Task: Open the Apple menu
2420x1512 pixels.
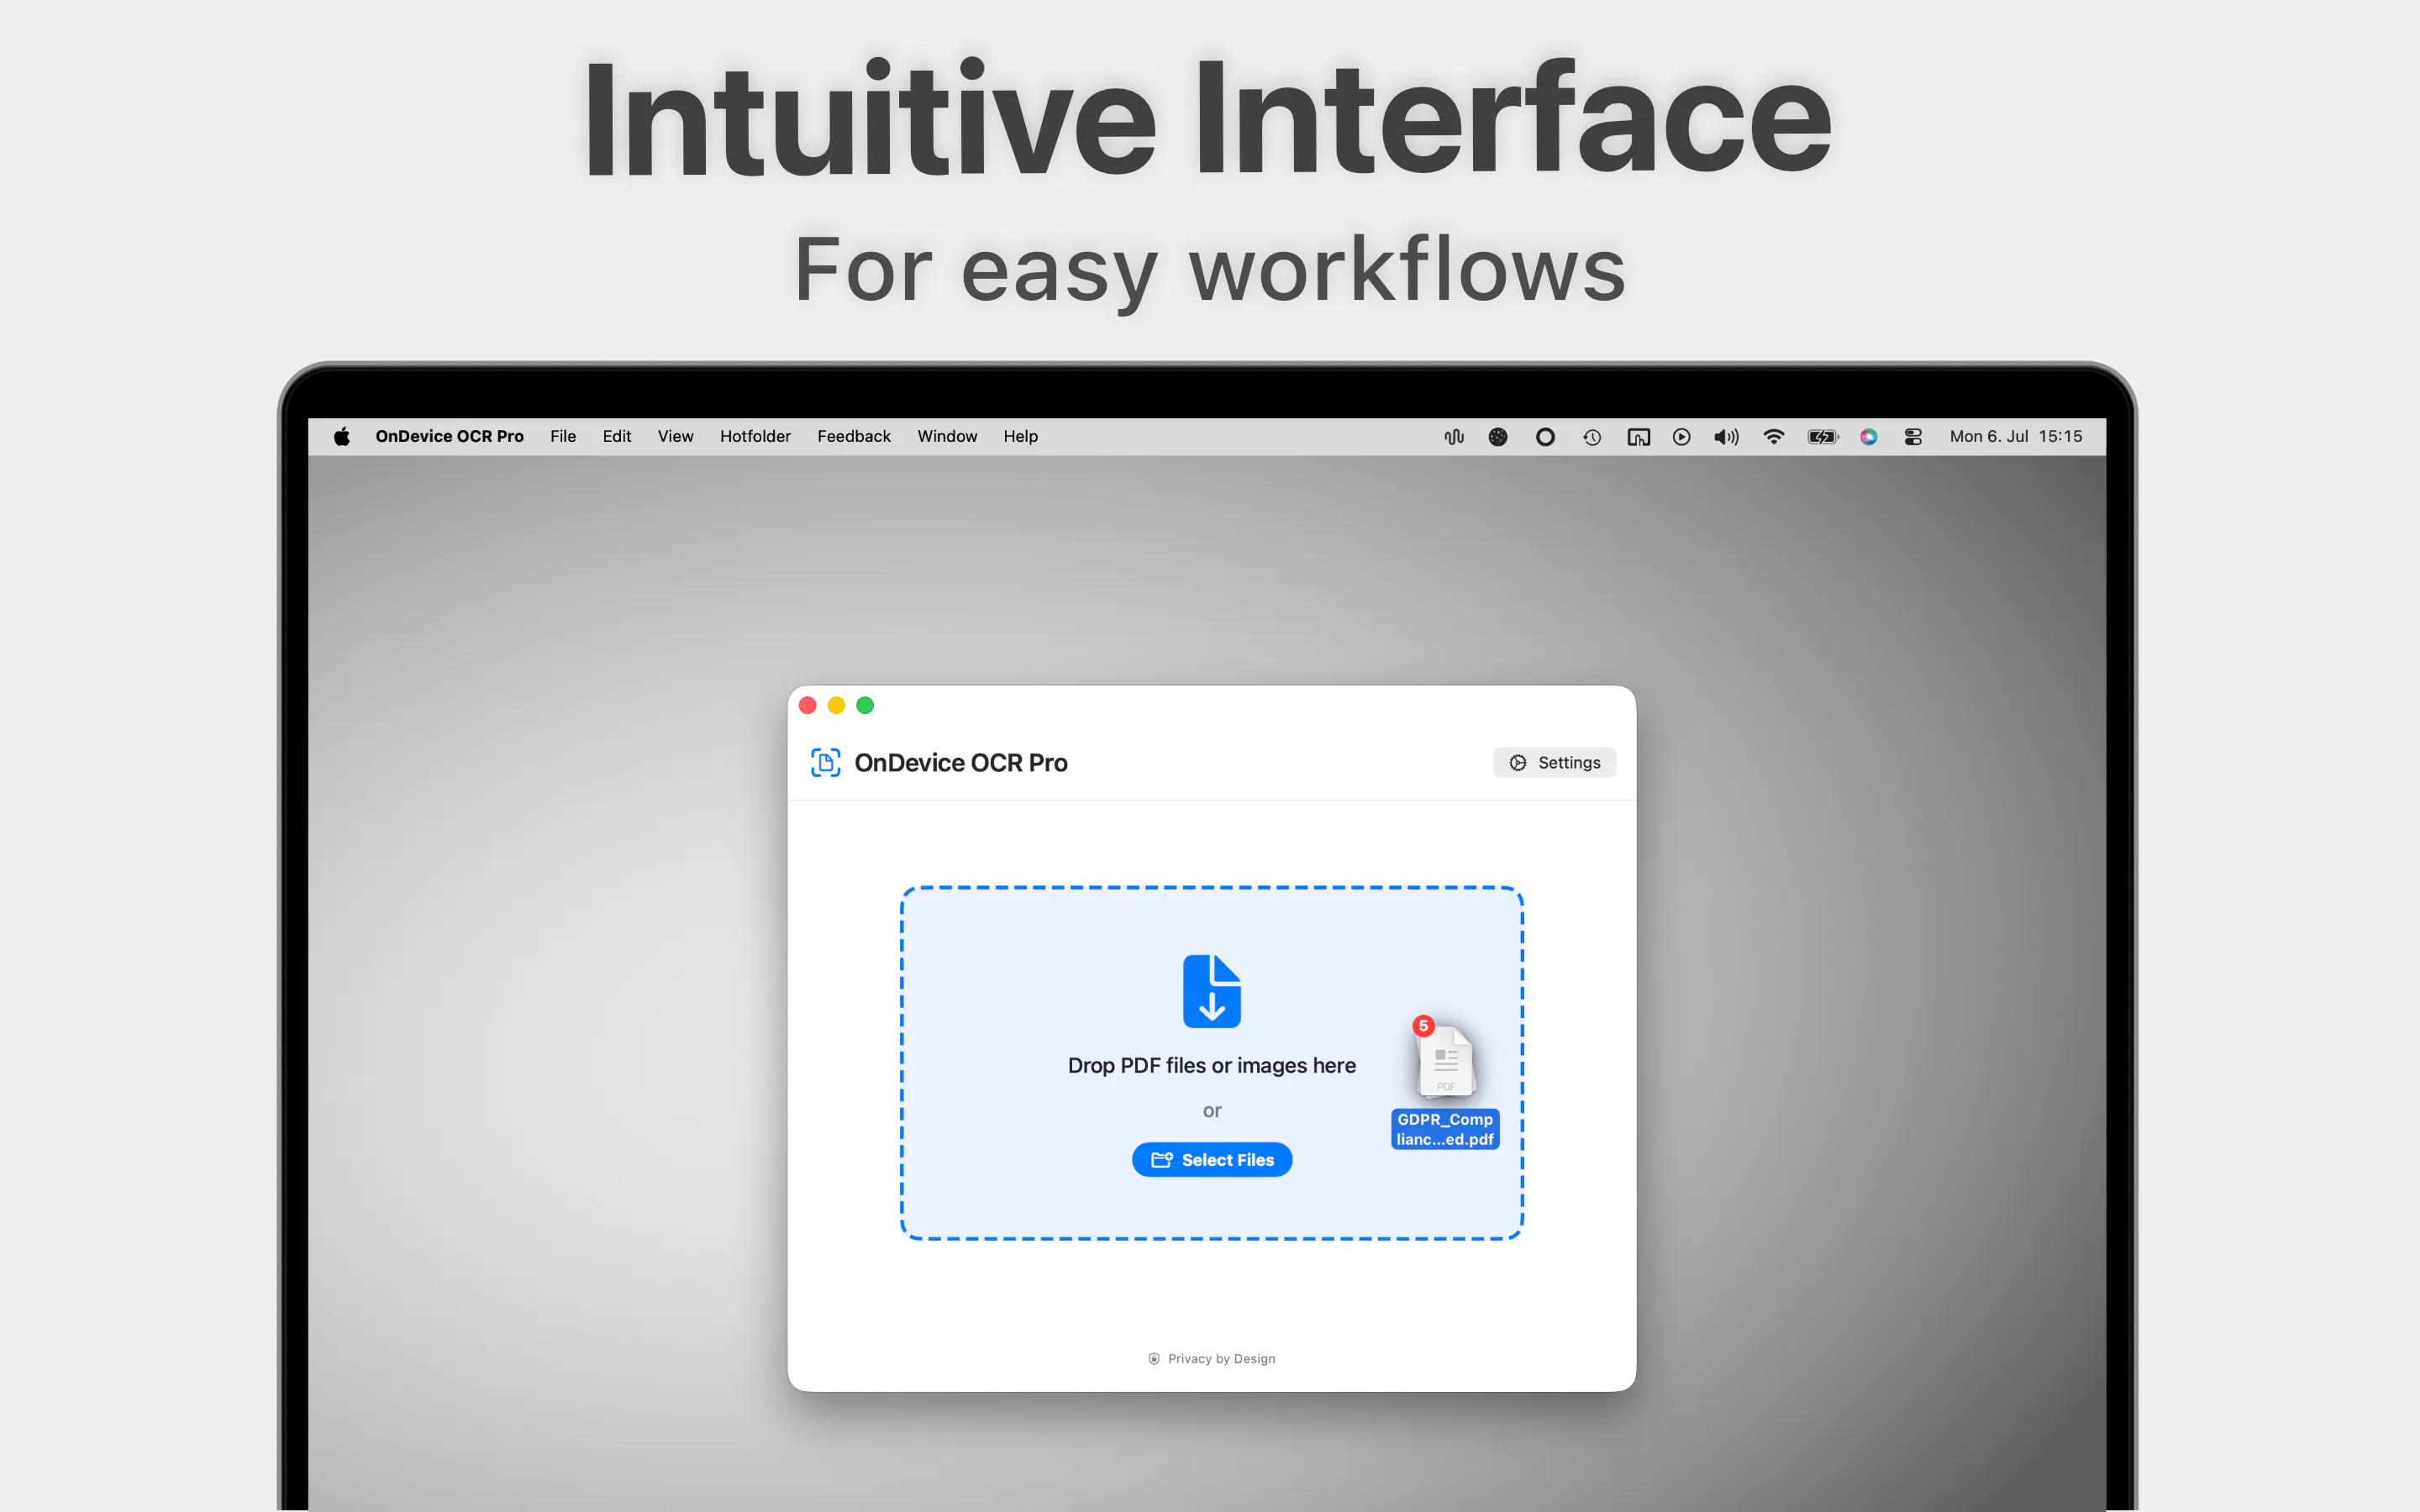Action: click(x=342, y=436)
